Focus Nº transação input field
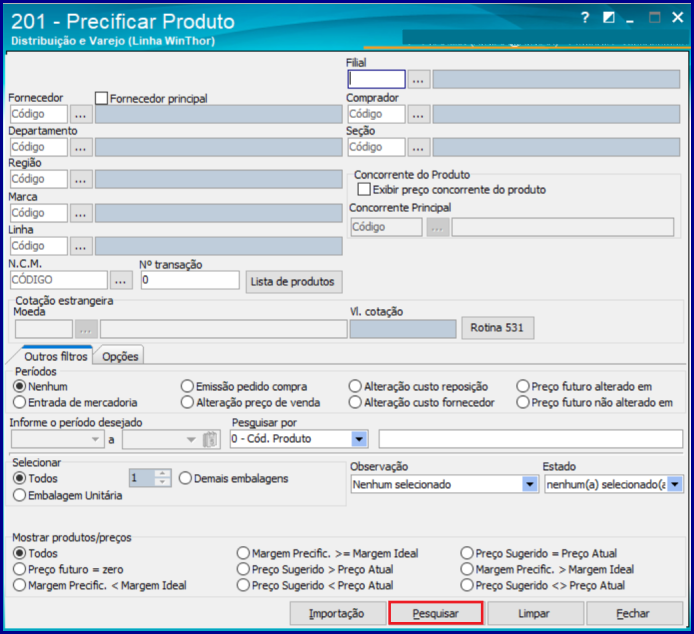This screenshot has height=634, width=694. [190, 280]
